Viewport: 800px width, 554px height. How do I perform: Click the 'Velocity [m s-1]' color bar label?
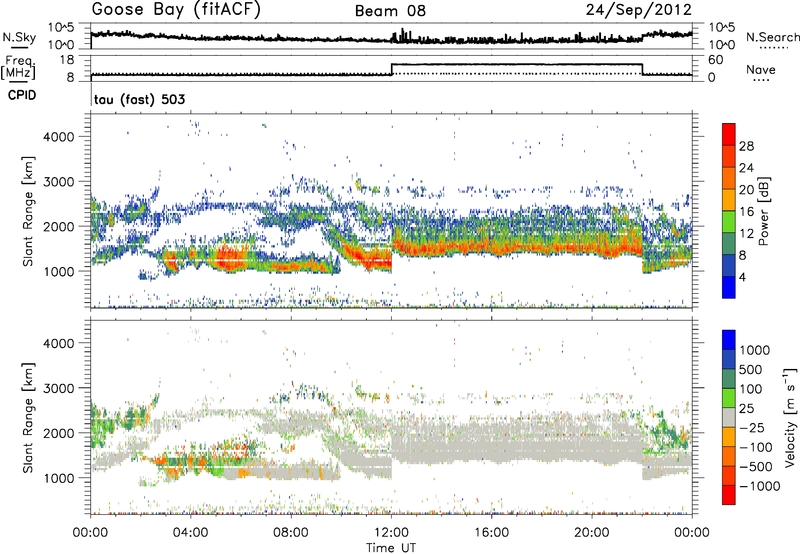coord(790,418)
